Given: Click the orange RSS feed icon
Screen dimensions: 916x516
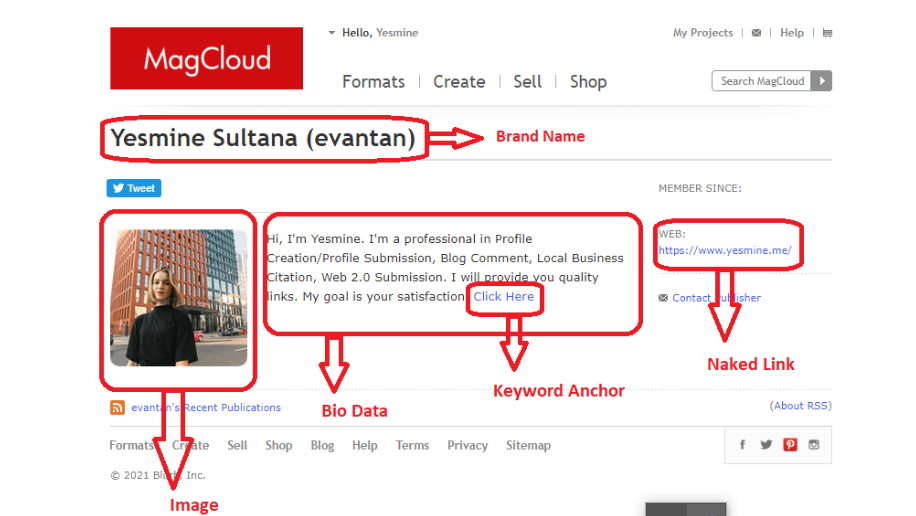Looking at the screenshot, I should pyautogui.click(x=117, y=407).
